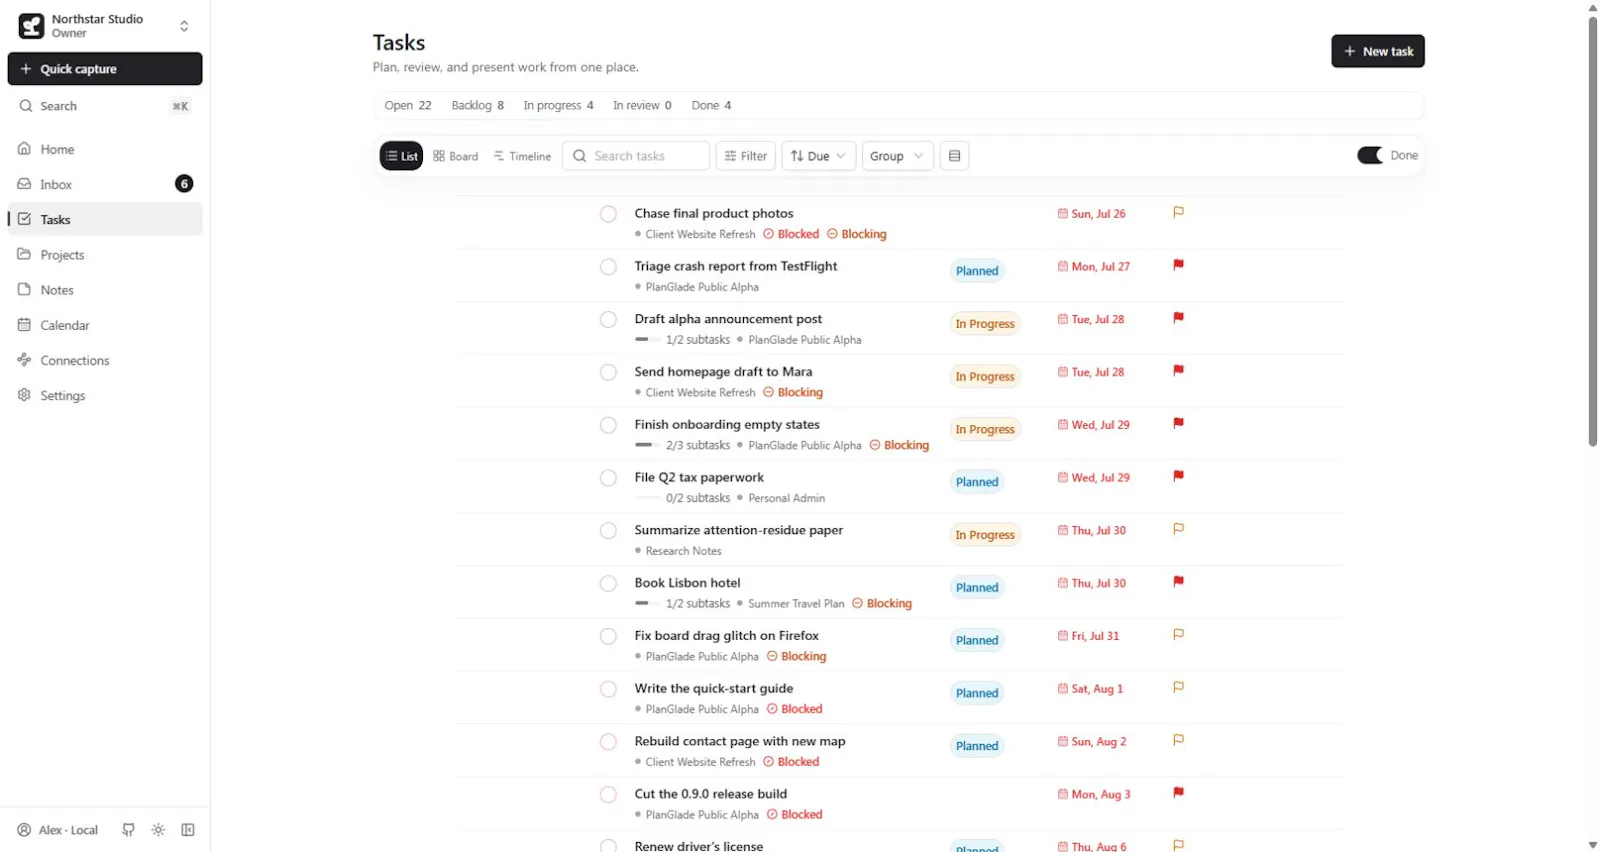1600x852 pixels.
Task: Click the flag for Send homepage draft to Mara
Action: [1178, 371]
